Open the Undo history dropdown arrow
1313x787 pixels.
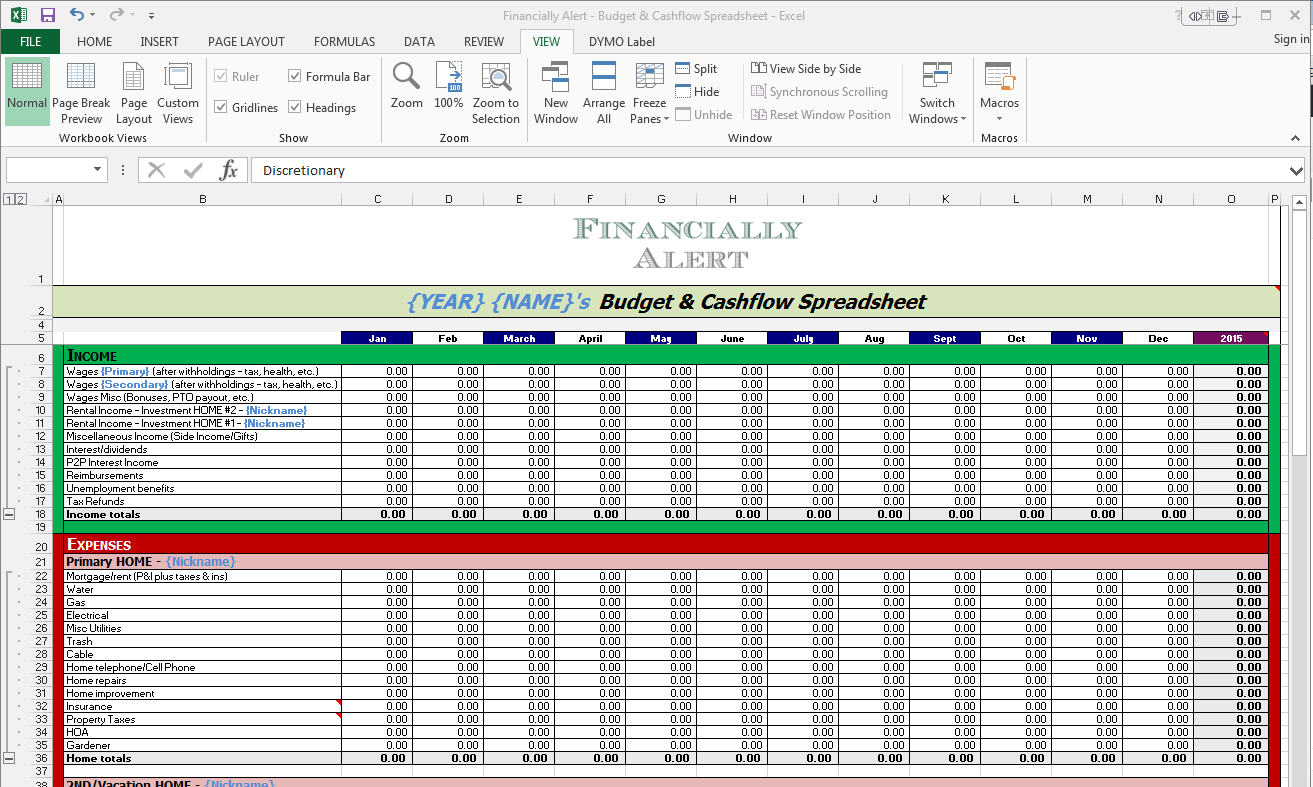[x=93, y=16]
